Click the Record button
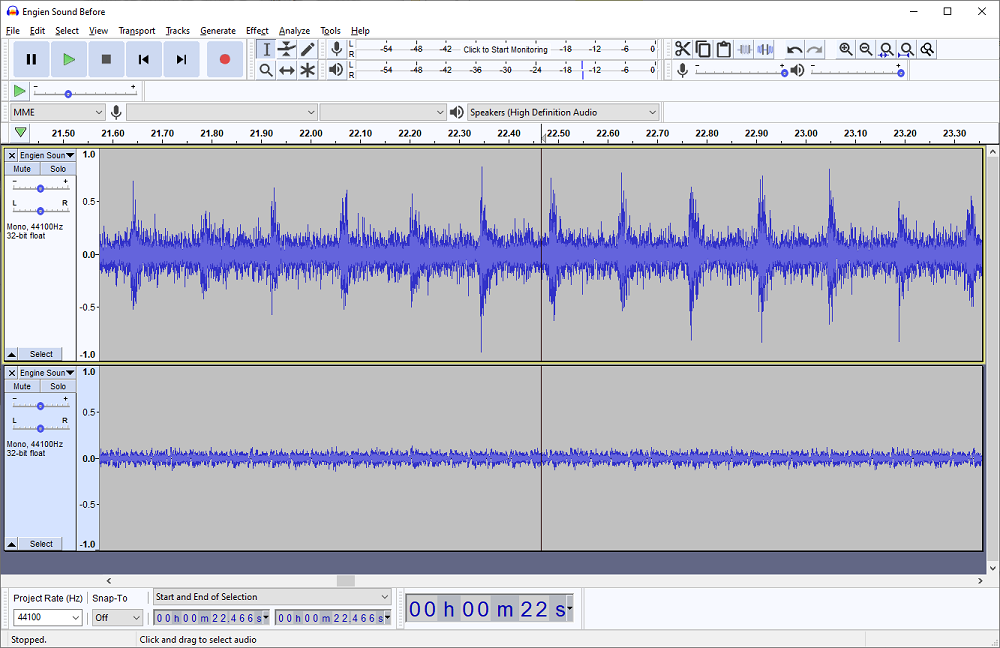 [224, 59]
